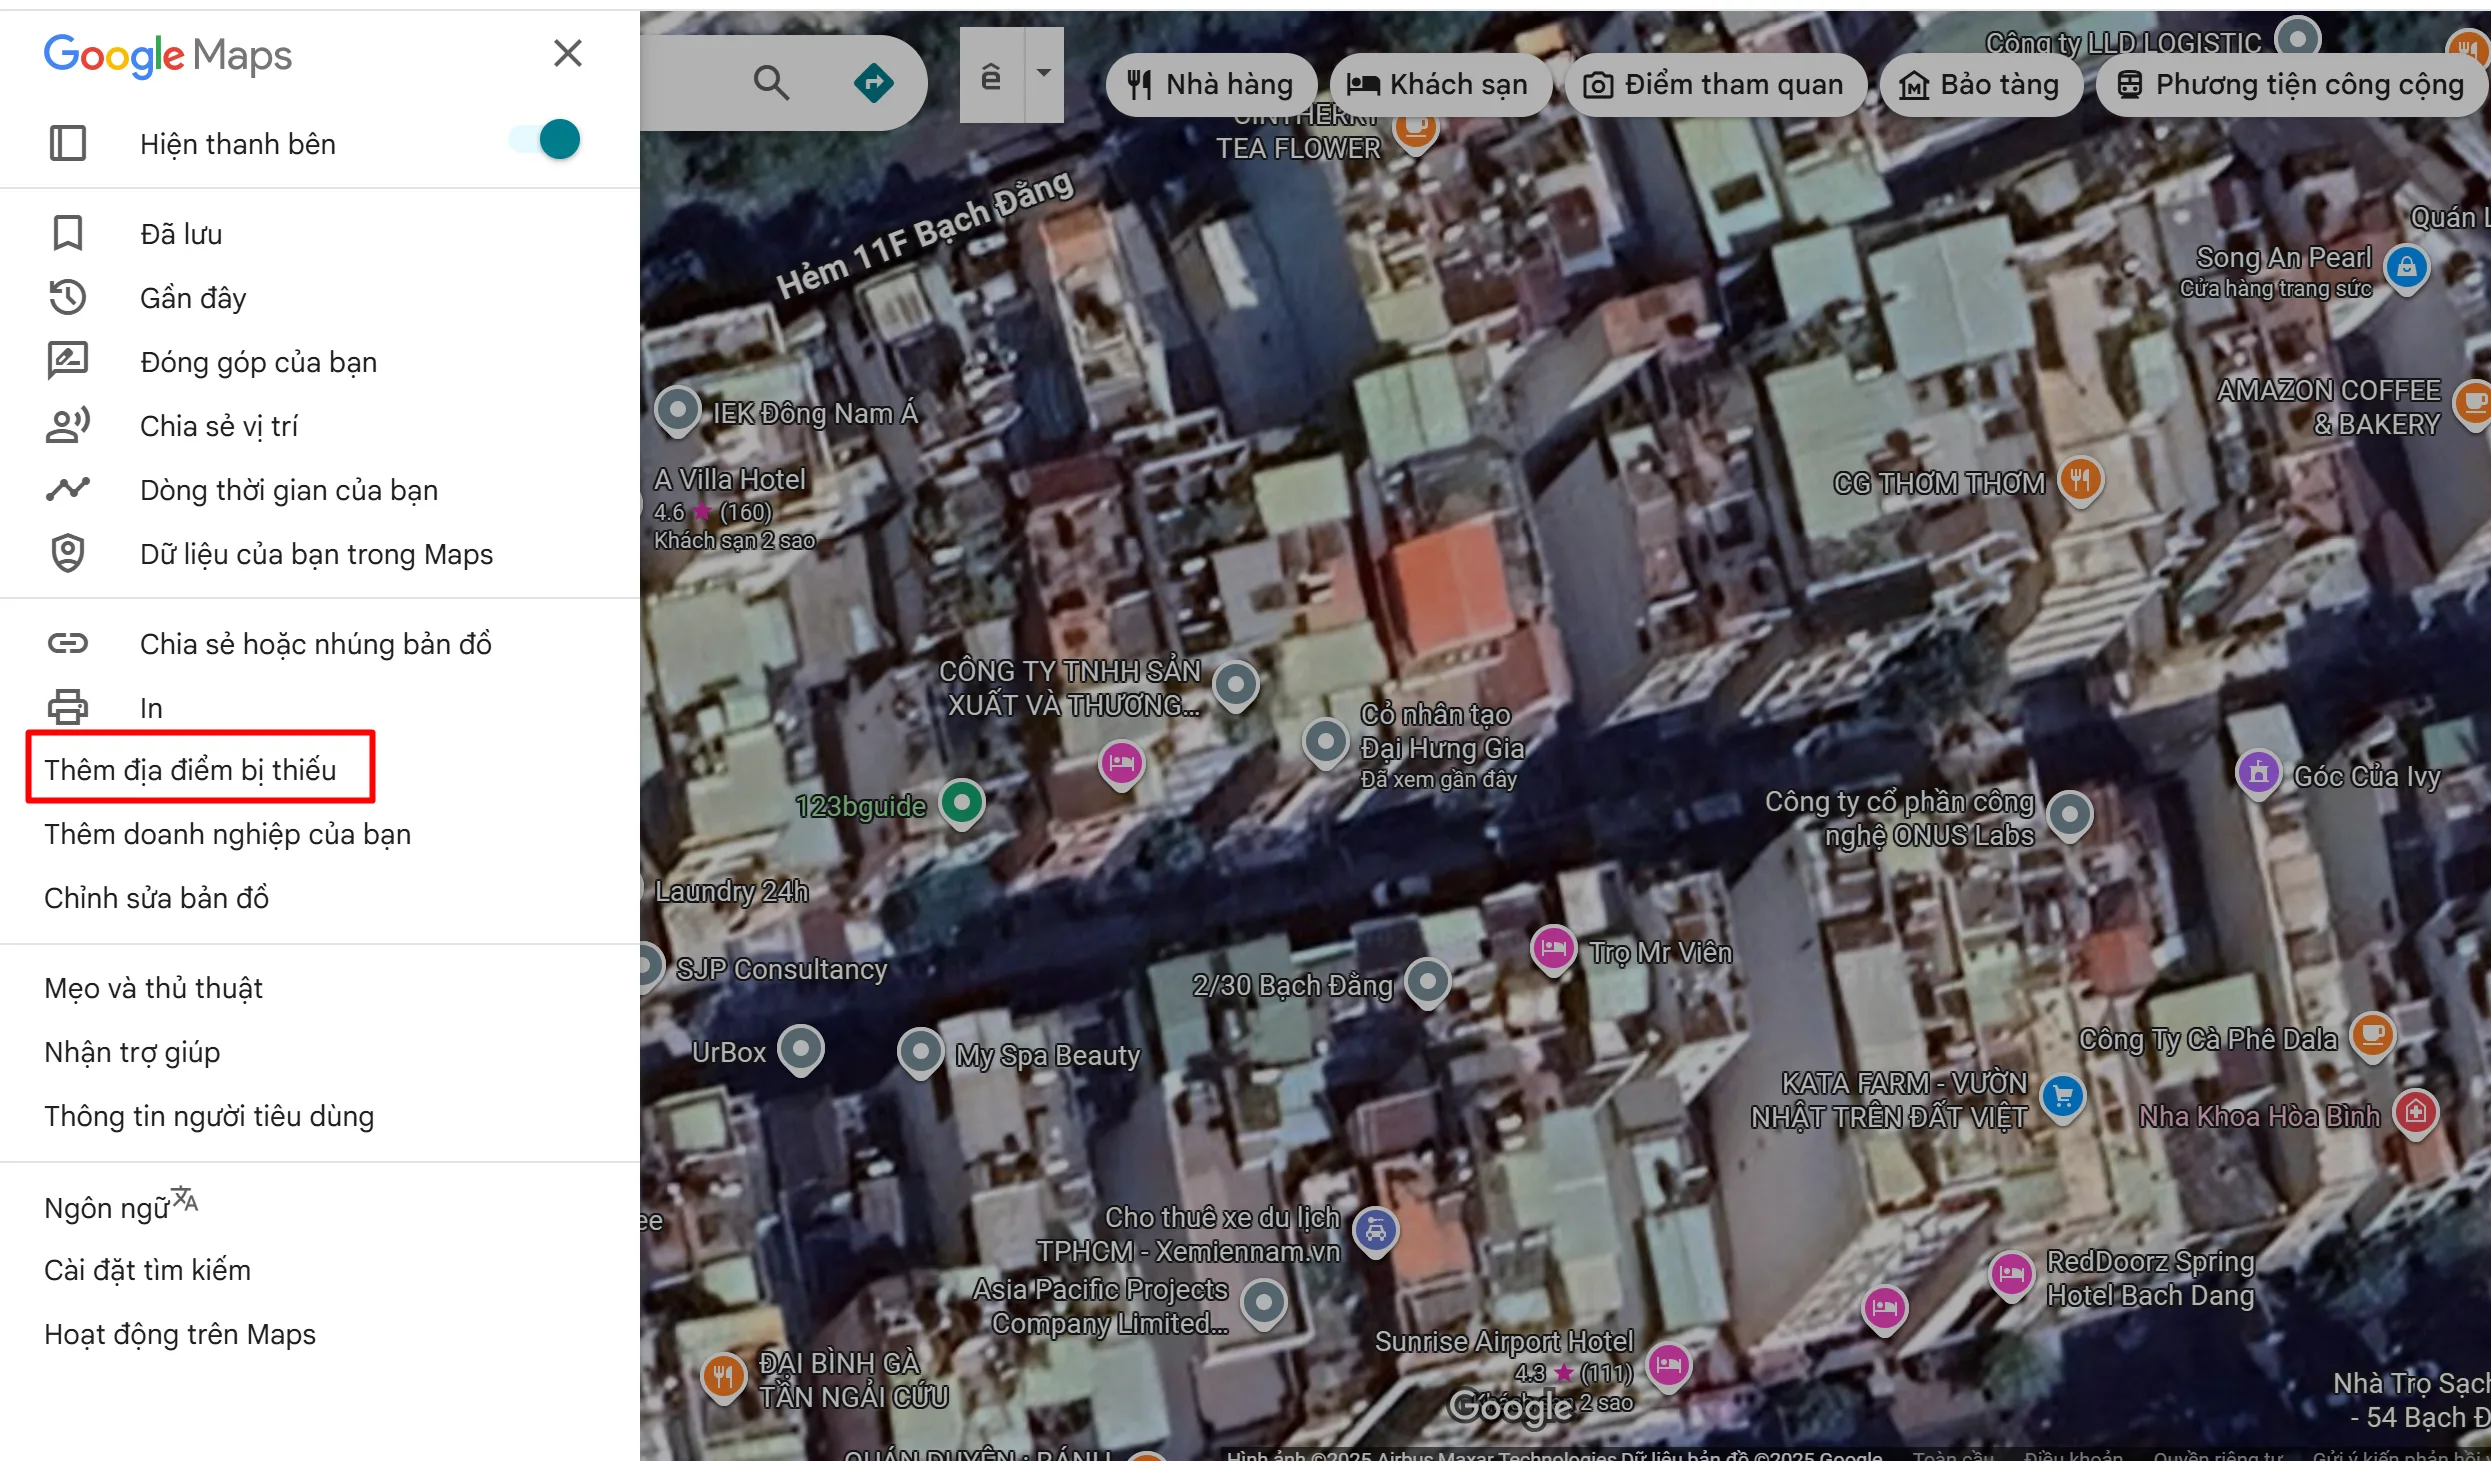Click the Đã lưu bookmark icon
Screen dimensions: 2491x1461
pos(68,233)
